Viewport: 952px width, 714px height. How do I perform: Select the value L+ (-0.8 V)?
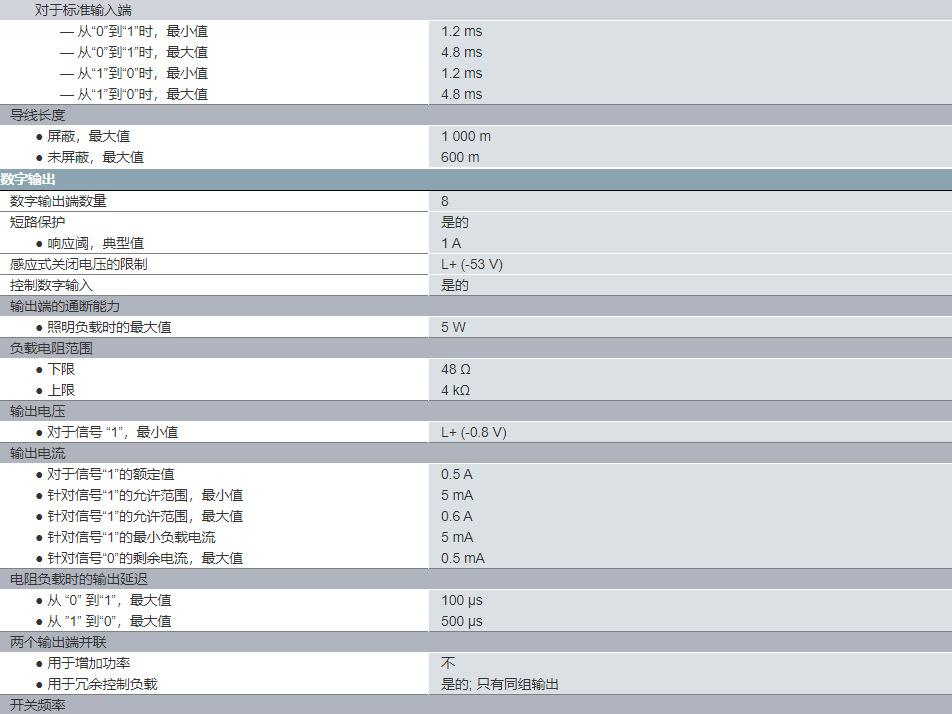tap(473, 432)
